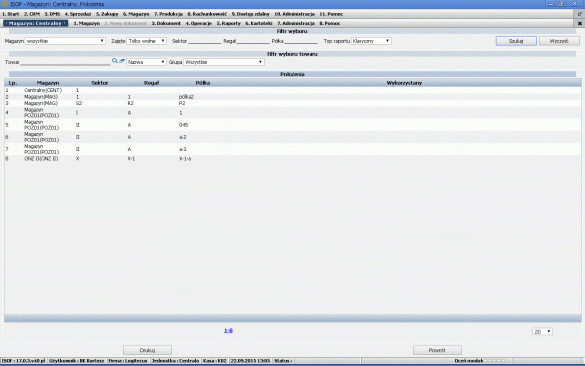The height and width of the screenshot is (366, 585).
Task: Open the Magazyn warehouse dropdown
Action: (x=65, y=41)
